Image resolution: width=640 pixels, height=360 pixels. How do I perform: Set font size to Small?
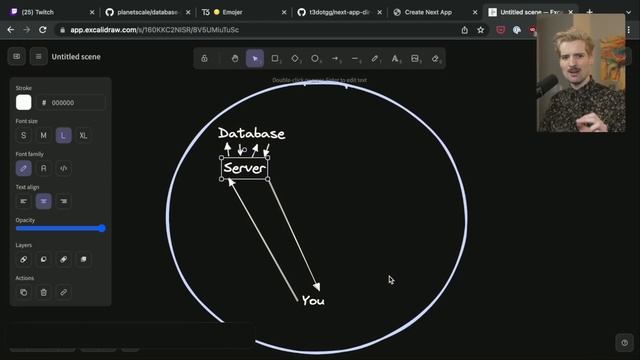[23, 136]
